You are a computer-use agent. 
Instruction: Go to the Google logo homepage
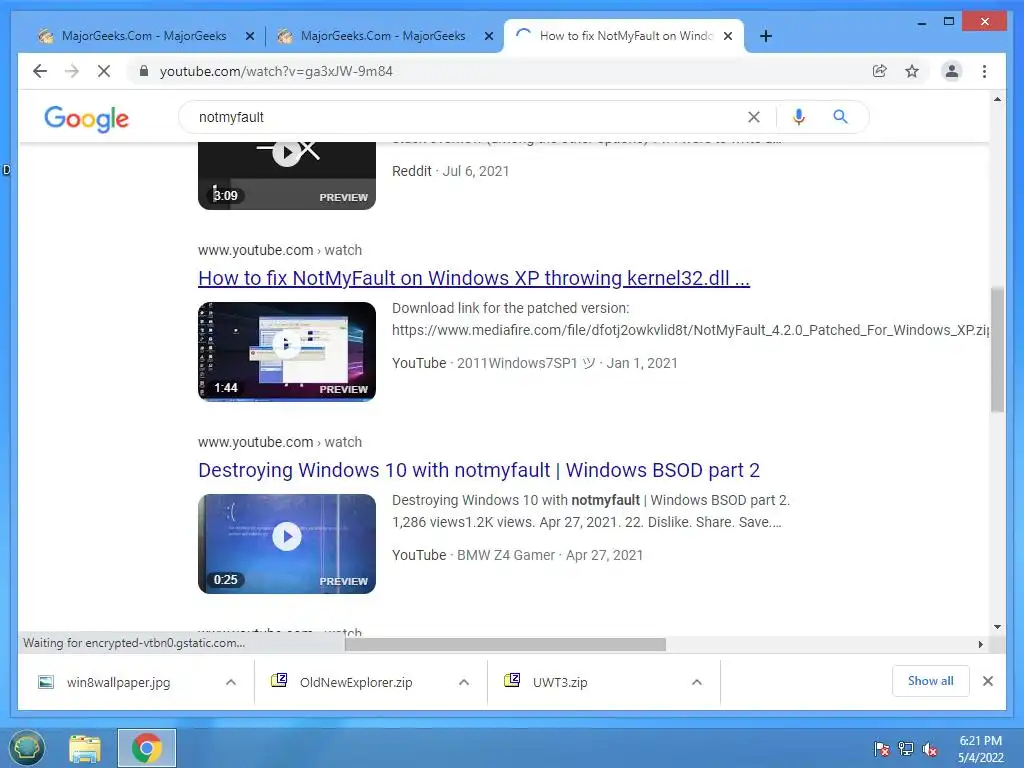click(x=86, y=118)
